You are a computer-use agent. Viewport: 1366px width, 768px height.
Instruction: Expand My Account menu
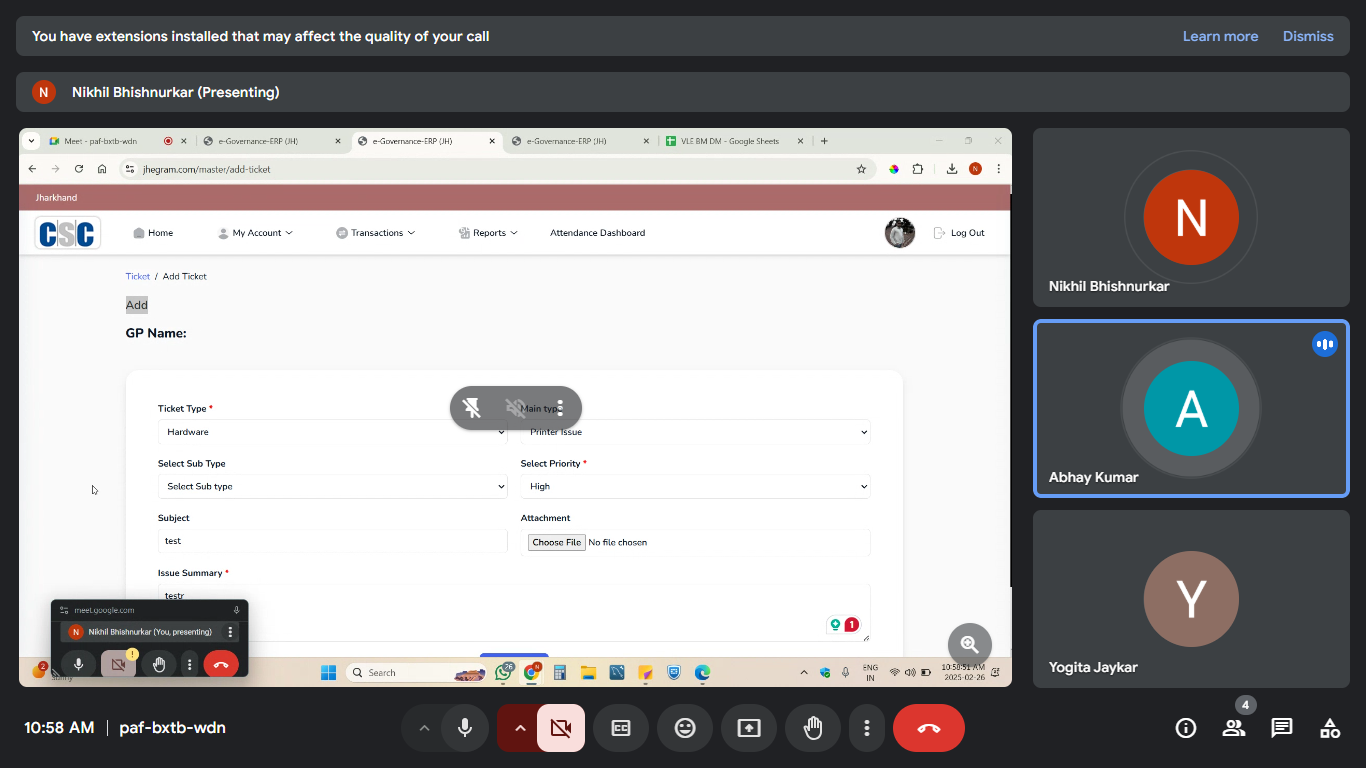[x=255, y=233]
